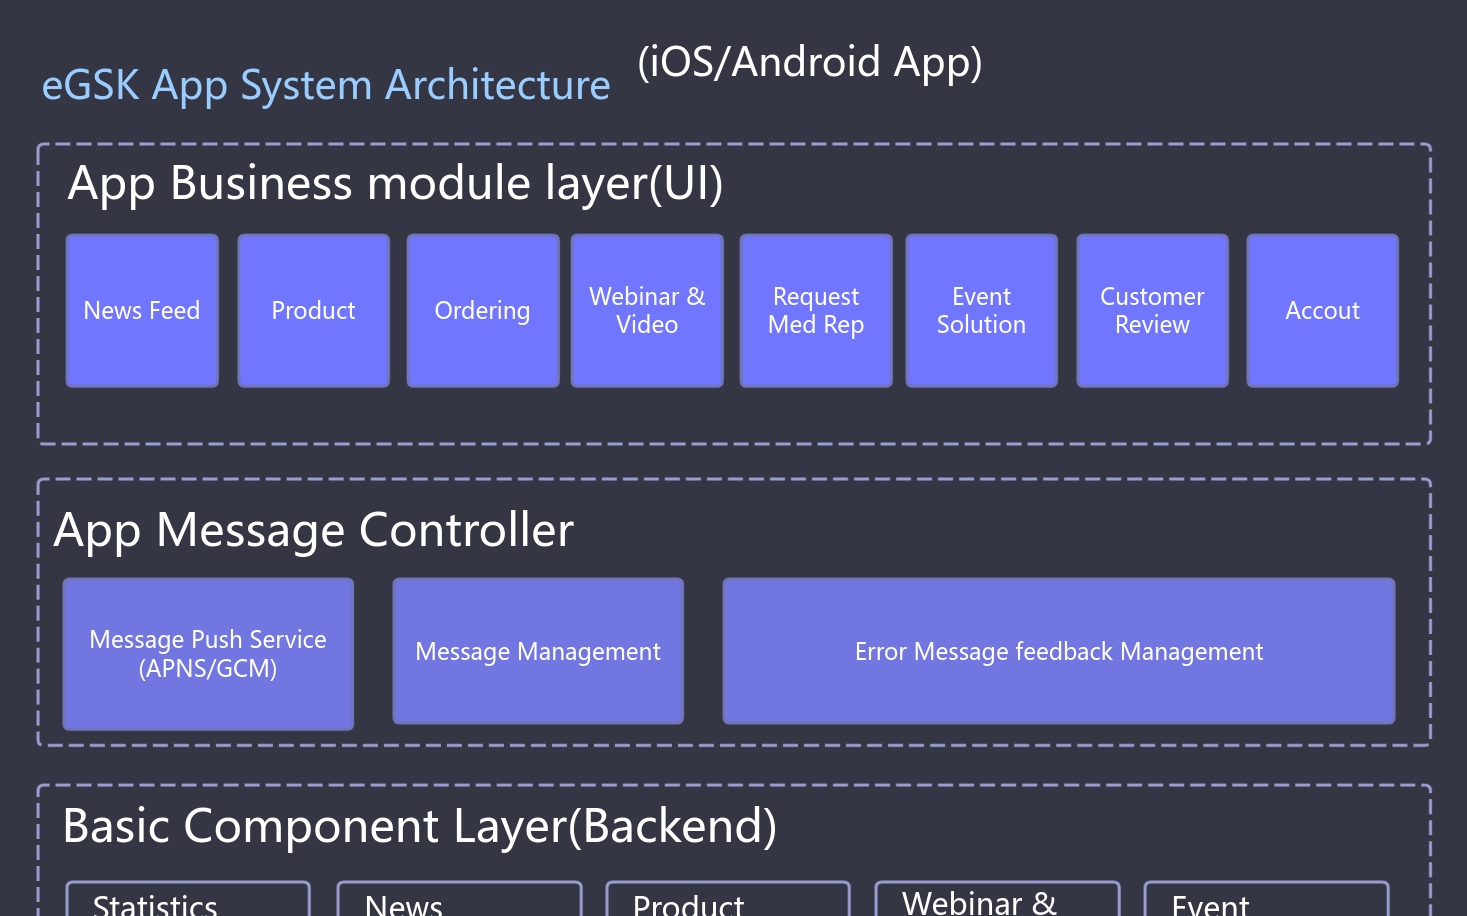Viewport: 1467px width, 916px height.
Task: Click the Customer Review module
Action: [1152, 311]
